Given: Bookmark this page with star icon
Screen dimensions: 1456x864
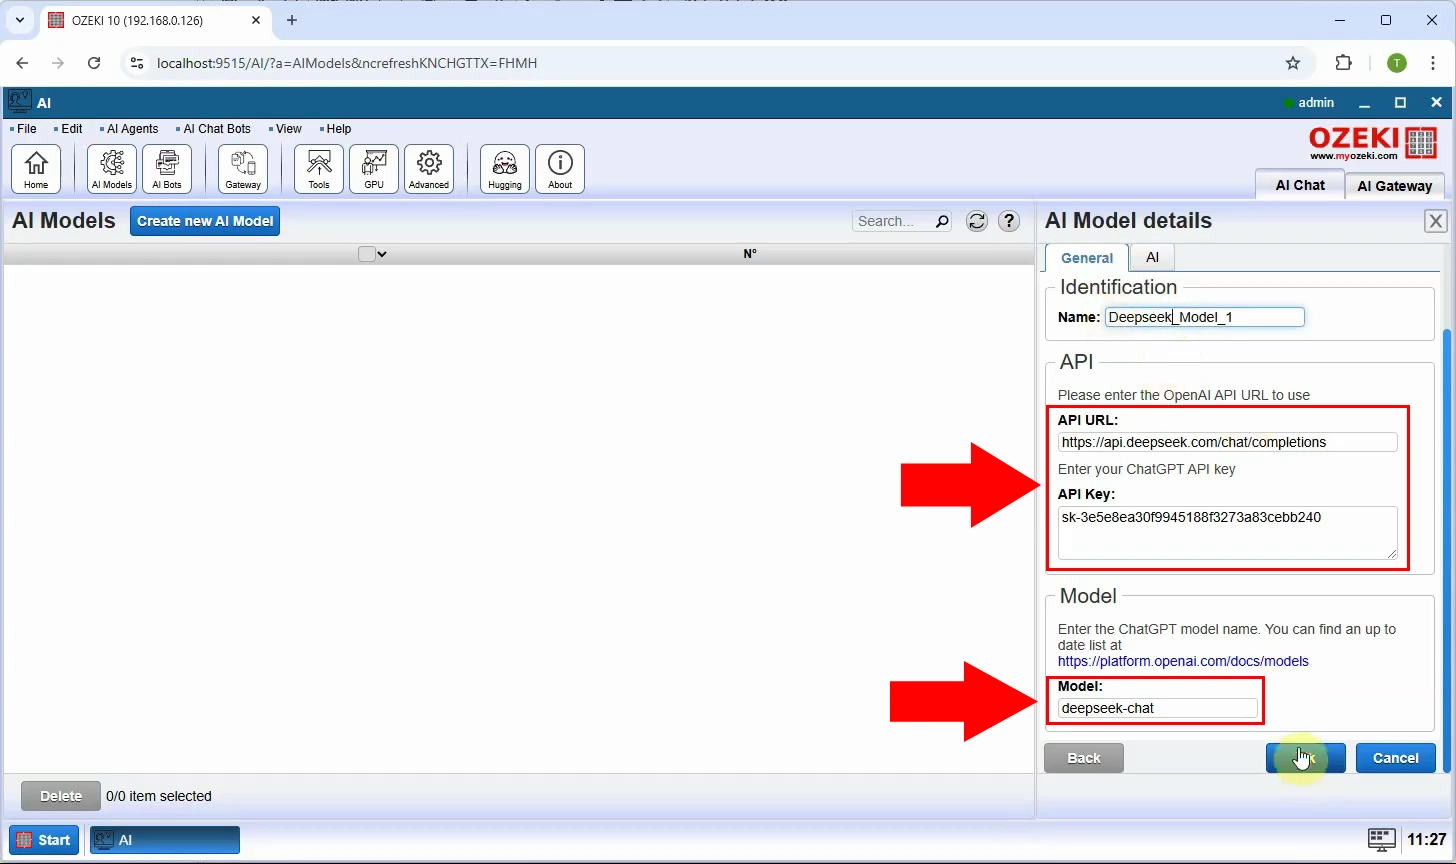Looking at the screenshot, I should [1293, 63].
